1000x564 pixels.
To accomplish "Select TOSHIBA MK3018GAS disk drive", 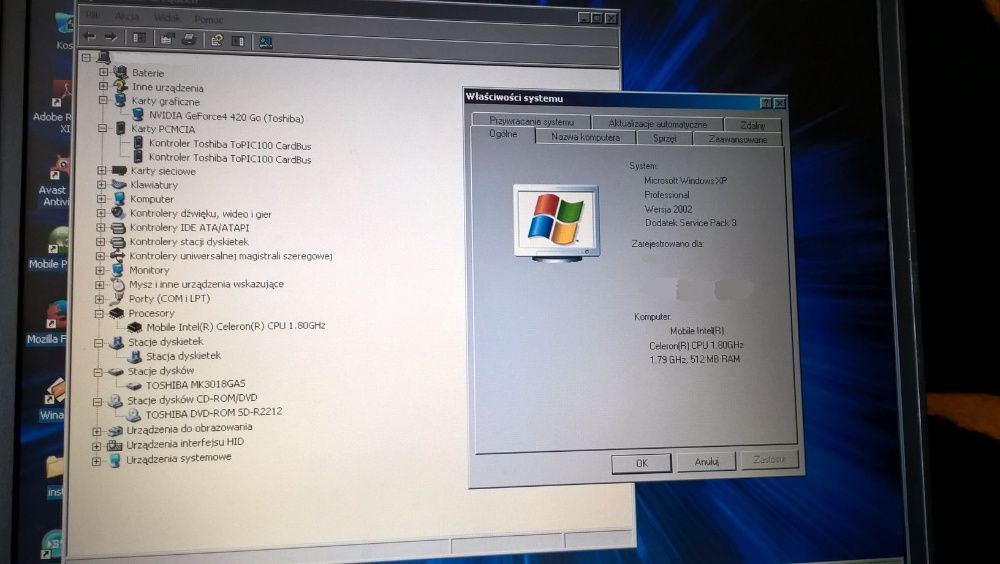I will pos(196,385).
